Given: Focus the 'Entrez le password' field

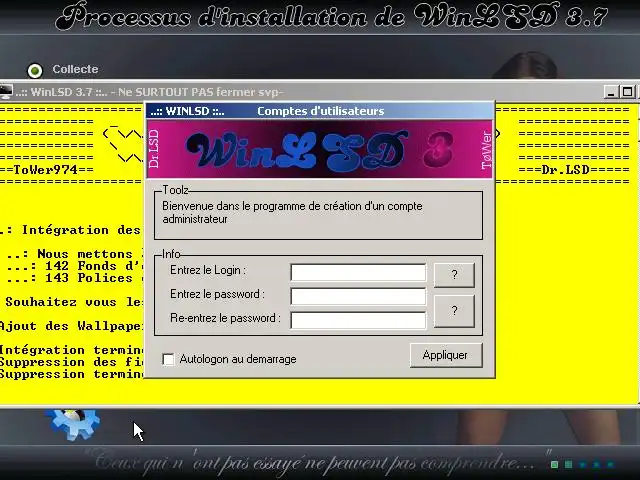Looking at the screenshot, I should coord(358,296).
